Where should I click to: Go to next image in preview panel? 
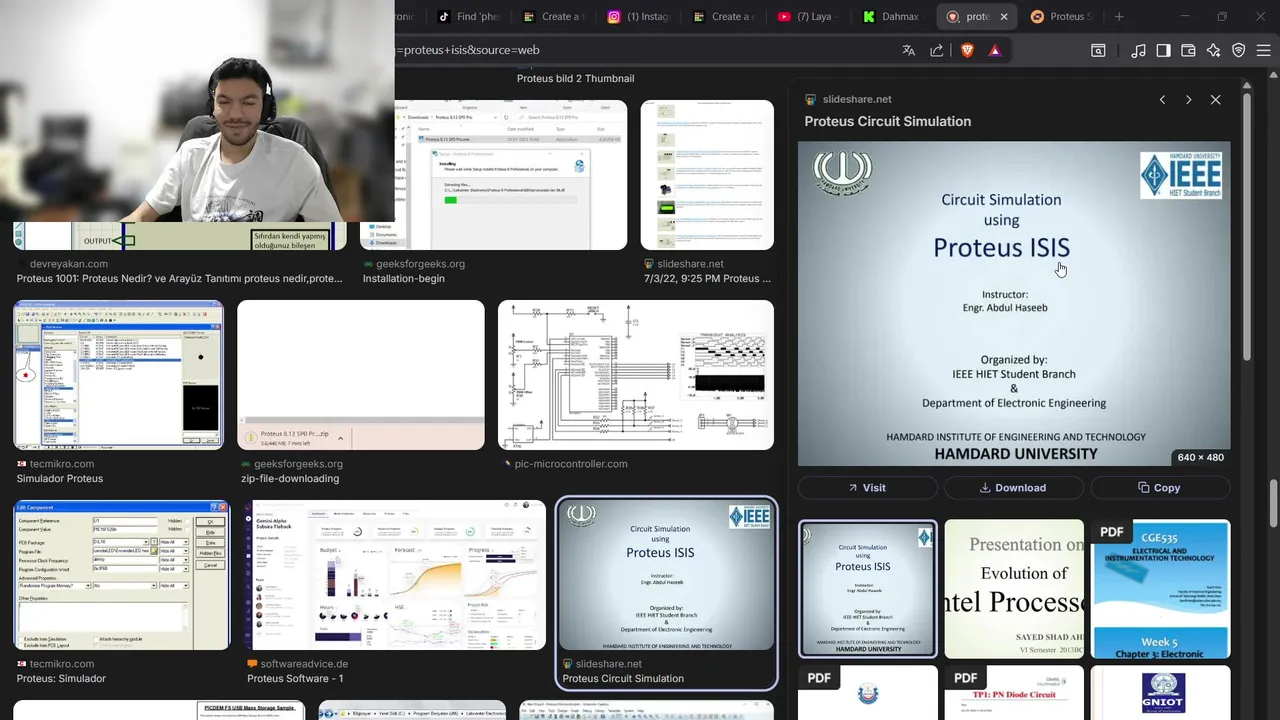click(1188, 100)
